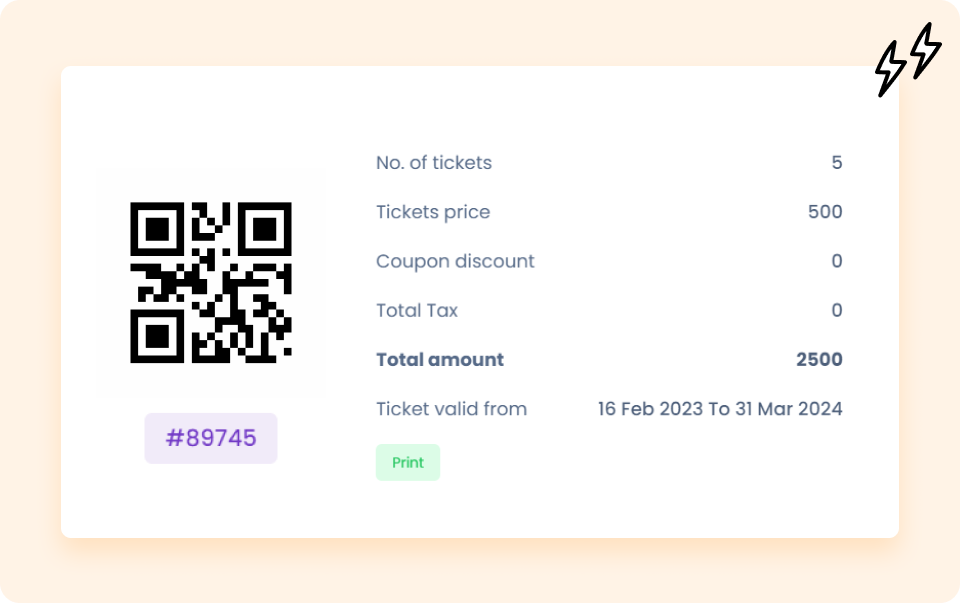The width and height of the screenshot is (960, 603).
Task: Click the QR code image
Action: click(x=211, y=282)
